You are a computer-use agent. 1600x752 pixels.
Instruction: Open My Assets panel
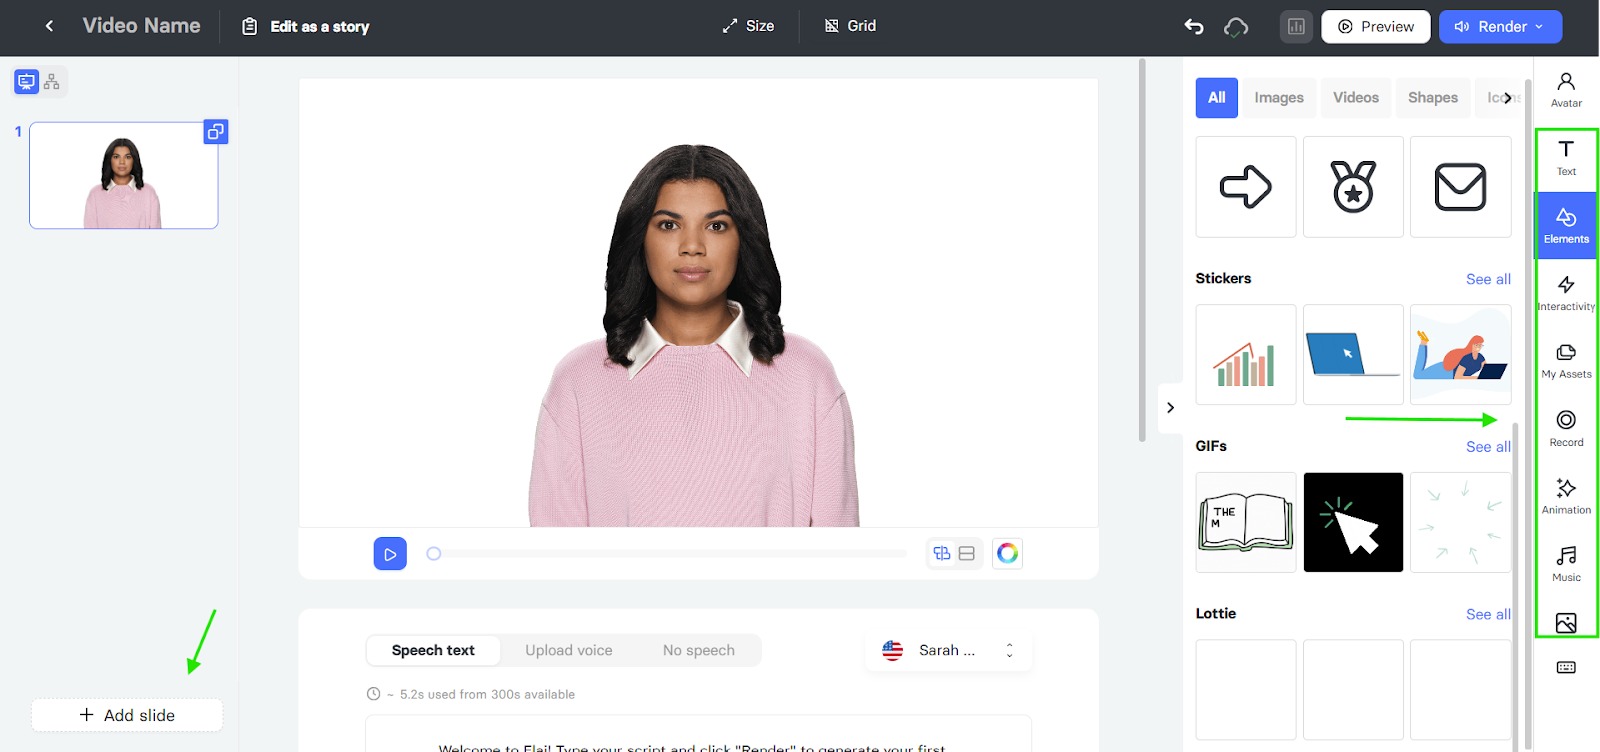[x=1566, y=361]
